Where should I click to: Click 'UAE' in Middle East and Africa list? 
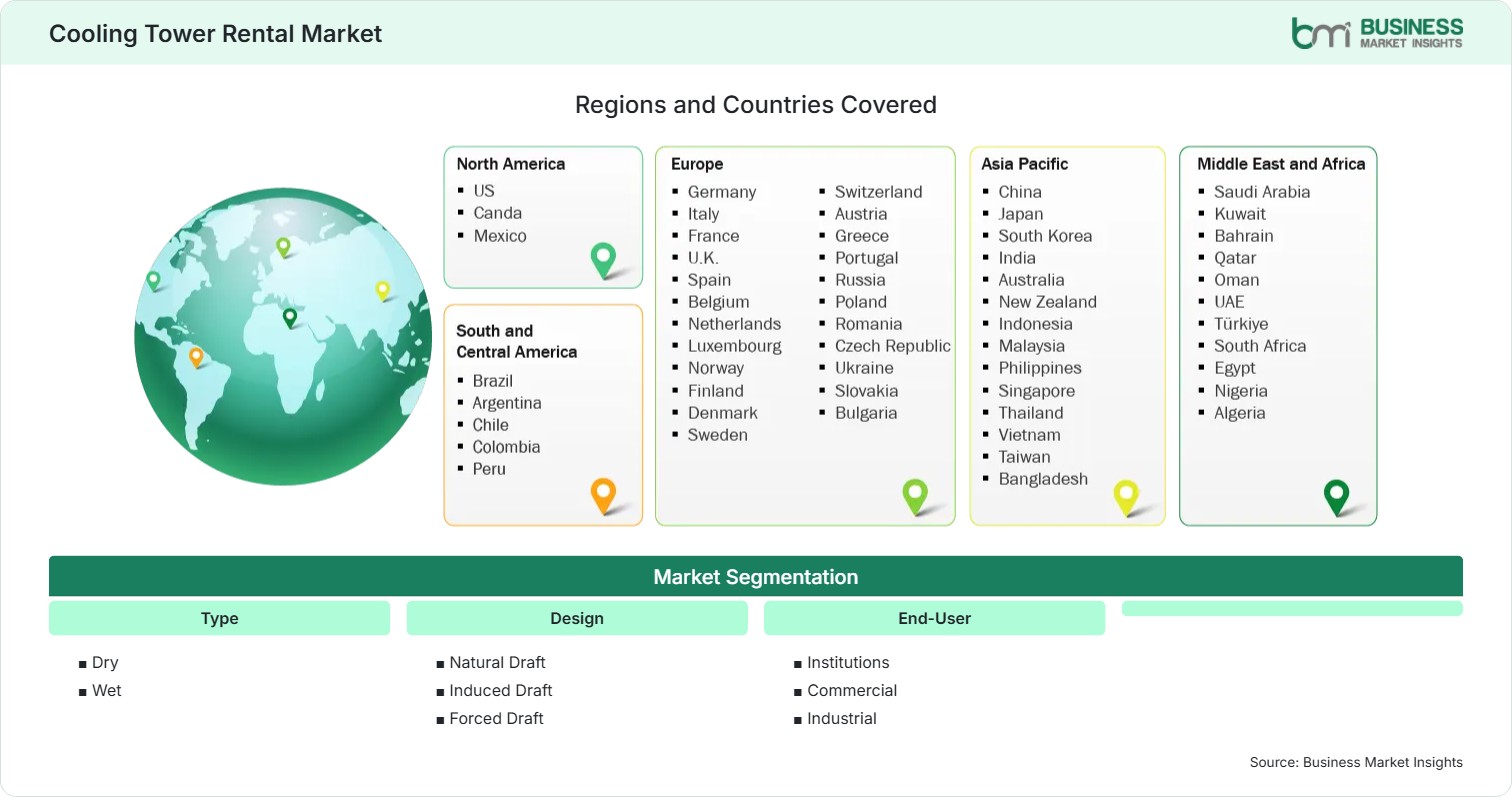point(1229,301)
